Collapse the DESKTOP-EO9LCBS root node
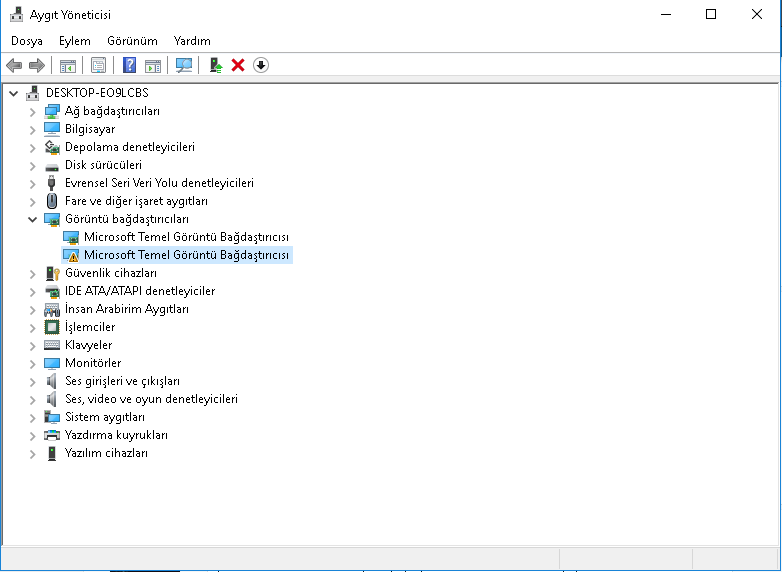Screen dimensions: 782x572 tap(13, 93)
